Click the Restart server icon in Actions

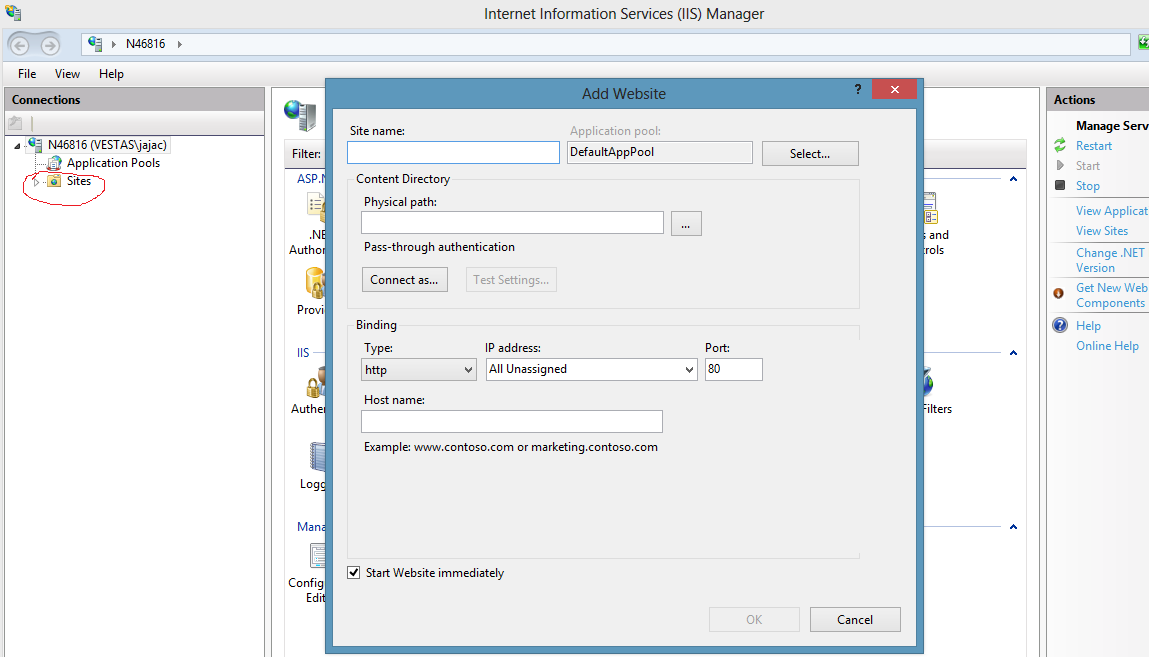1060,145
